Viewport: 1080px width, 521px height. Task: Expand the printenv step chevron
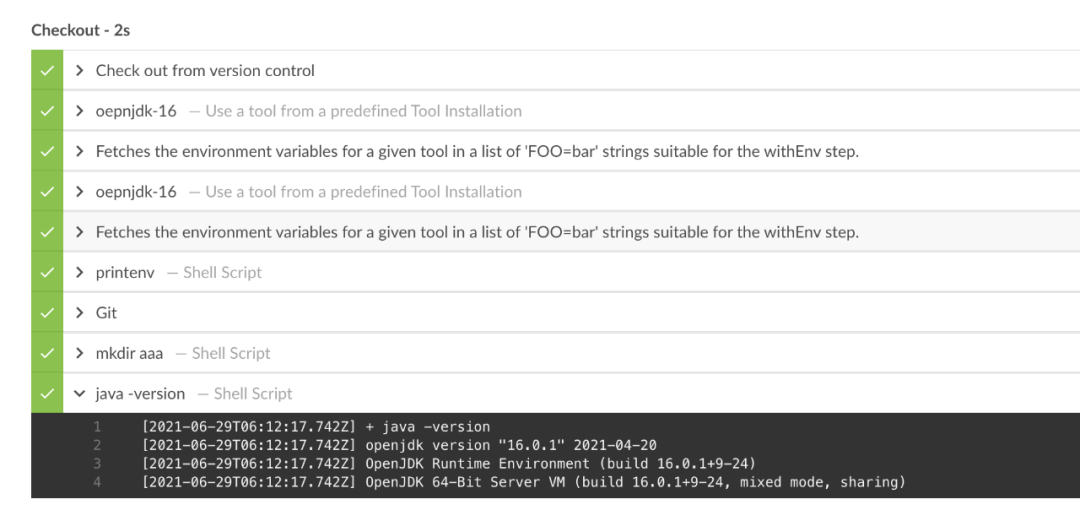[80, 272]
